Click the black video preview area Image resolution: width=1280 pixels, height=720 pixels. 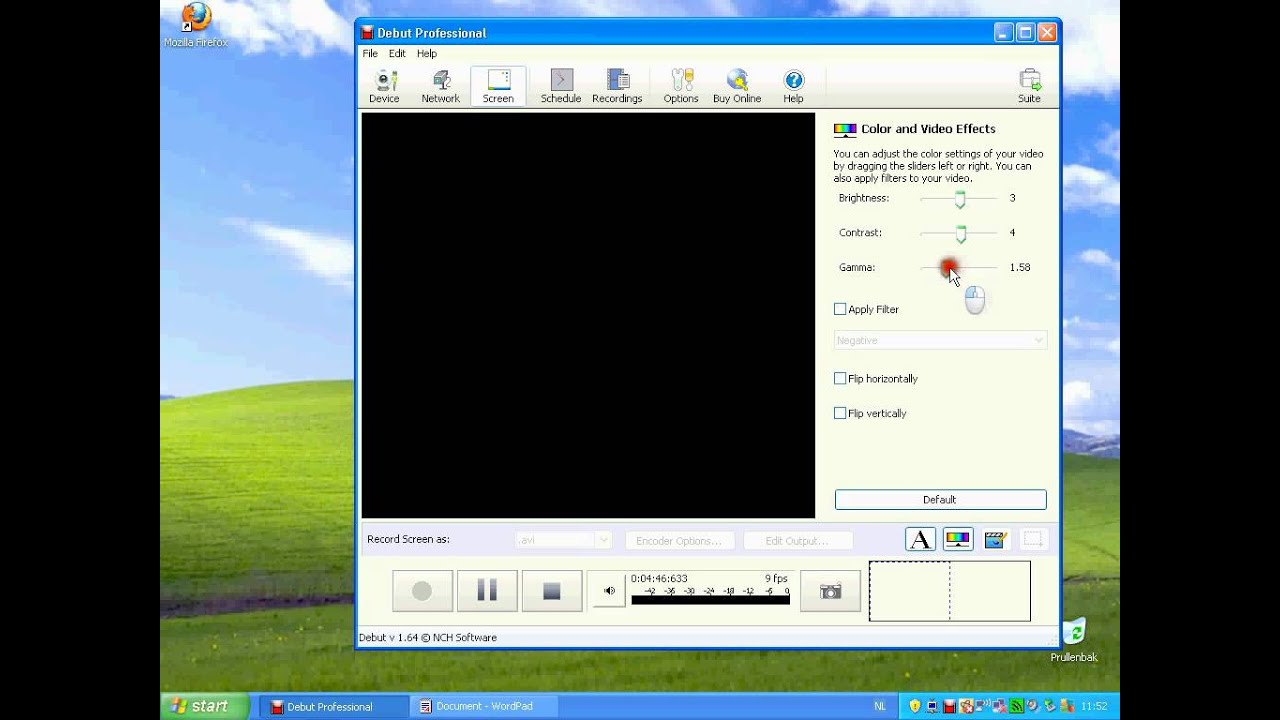pyautogui.click(x=588, y=315)
